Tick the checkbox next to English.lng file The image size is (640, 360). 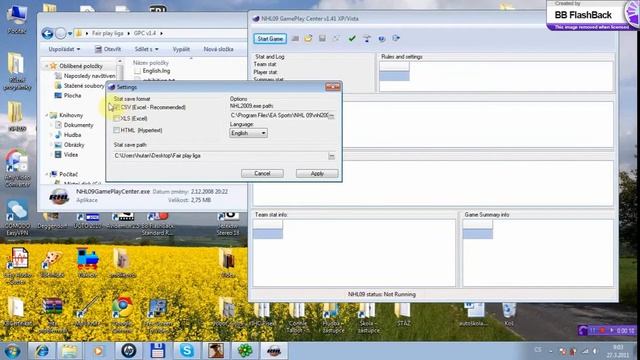coord(138,71)
